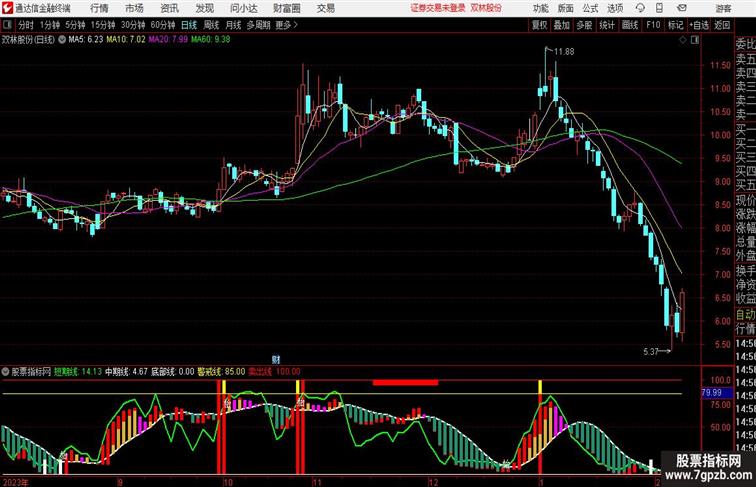Expand the 股票指标网 indicator settings circle
The width and height of the screenshot is (756, 487).
coord(5,372)
